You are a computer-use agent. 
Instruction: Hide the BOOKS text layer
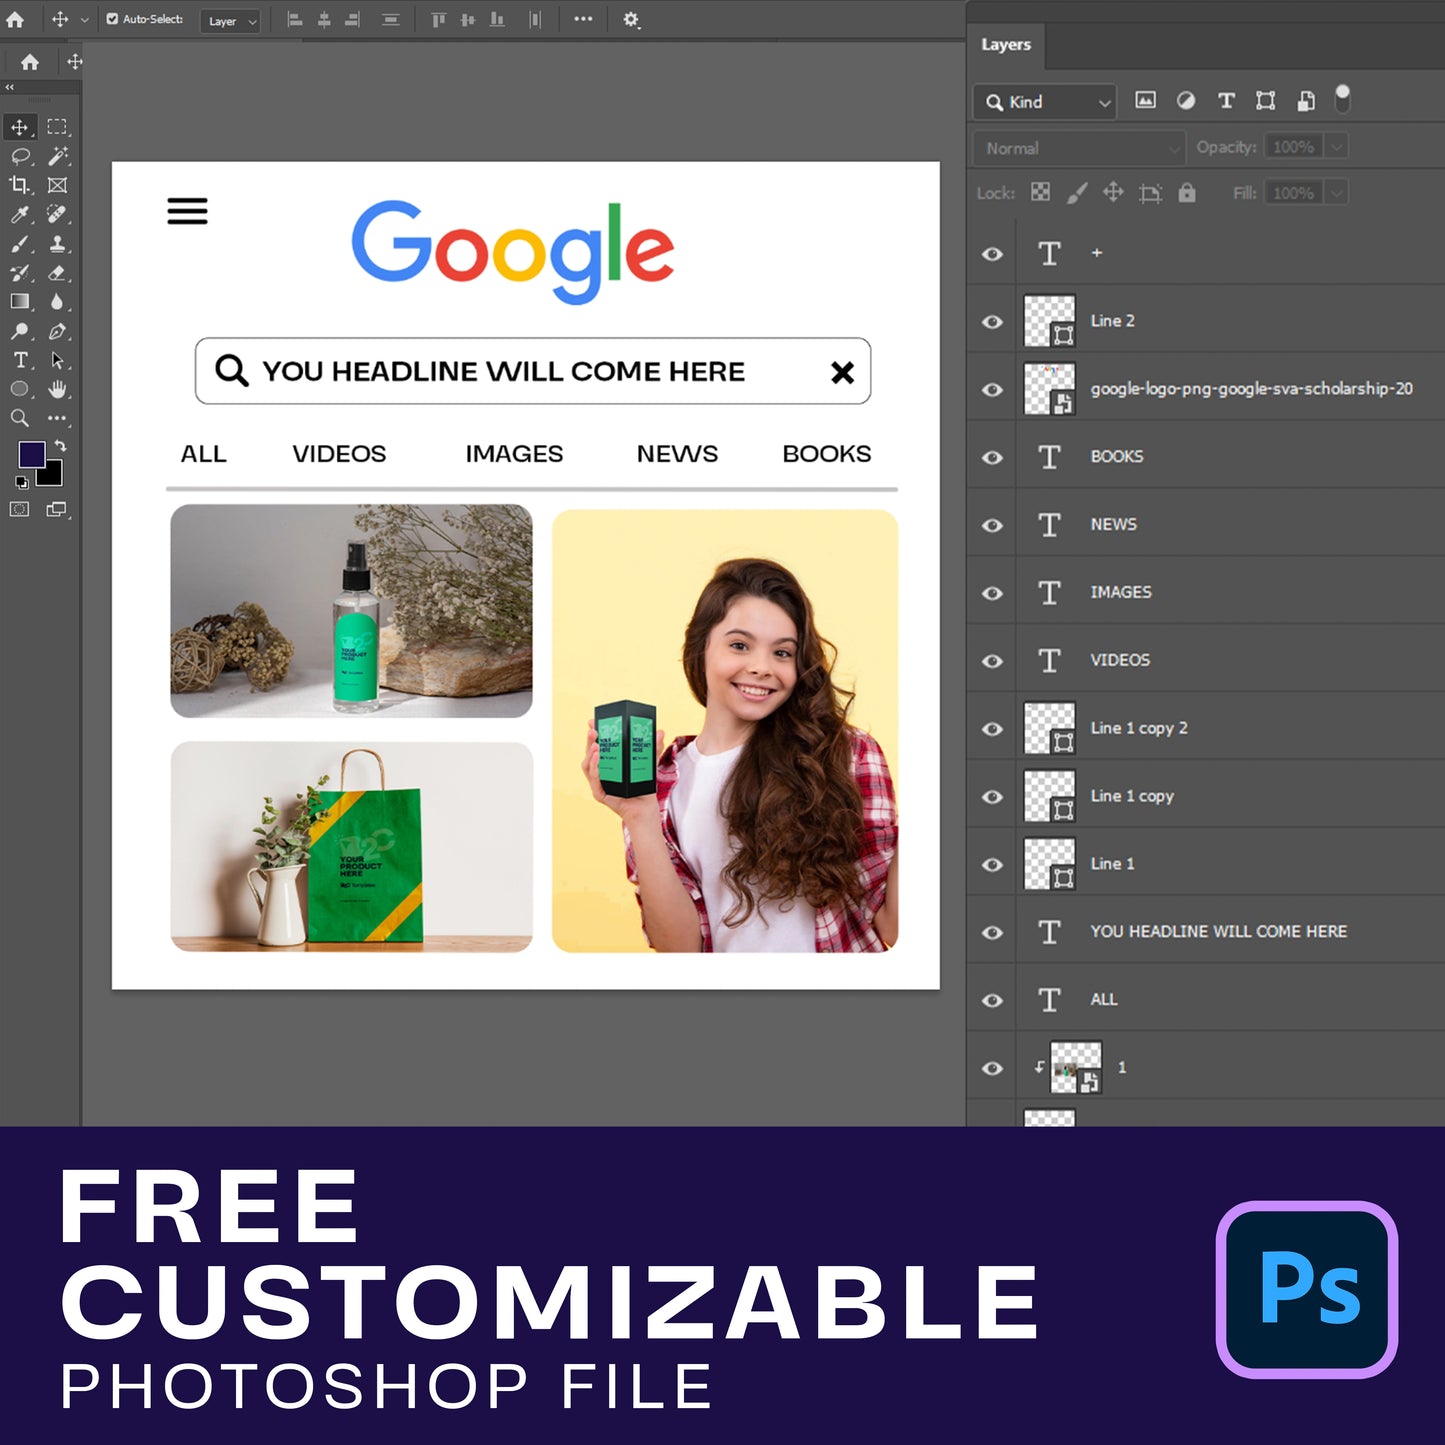tap(992, 457)
